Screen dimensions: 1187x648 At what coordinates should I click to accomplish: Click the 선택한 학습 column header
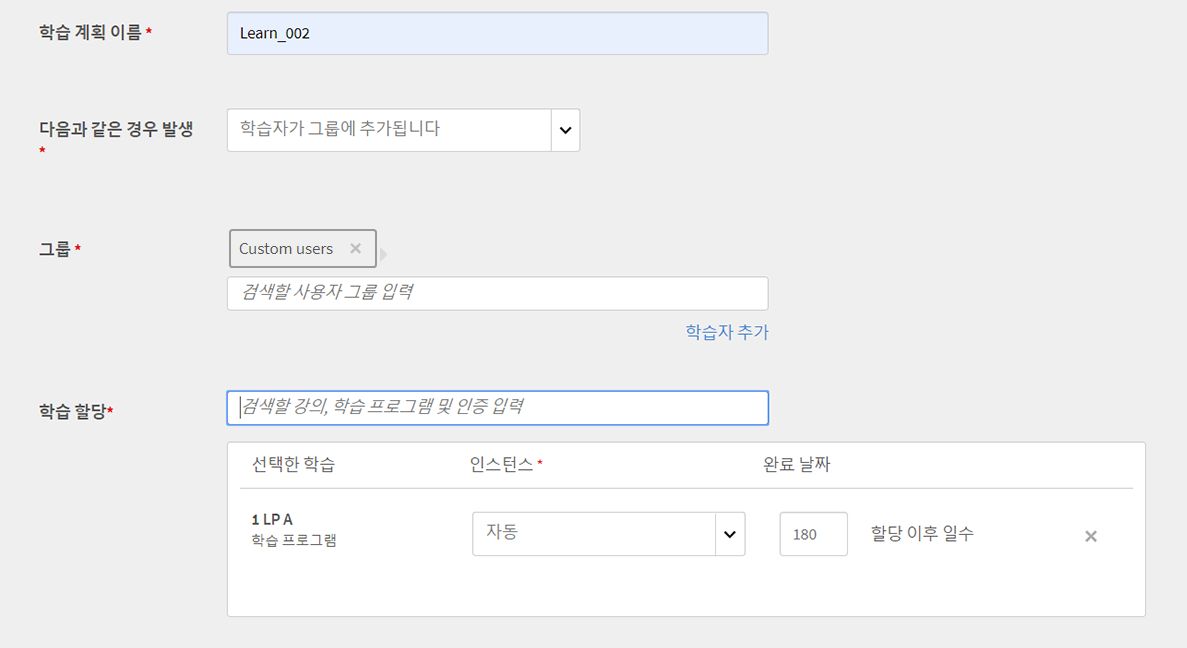(293, 464)
